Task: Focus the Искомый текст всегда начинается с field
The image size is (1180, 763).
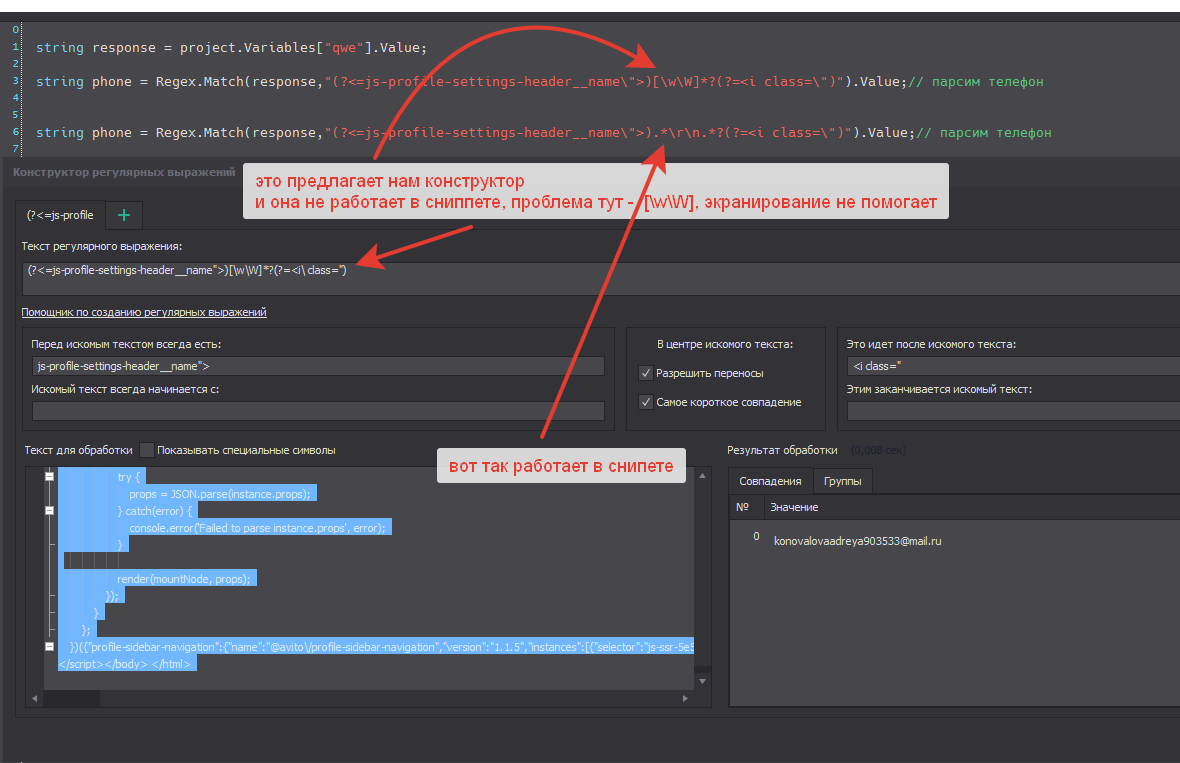Action: point(318,411)
